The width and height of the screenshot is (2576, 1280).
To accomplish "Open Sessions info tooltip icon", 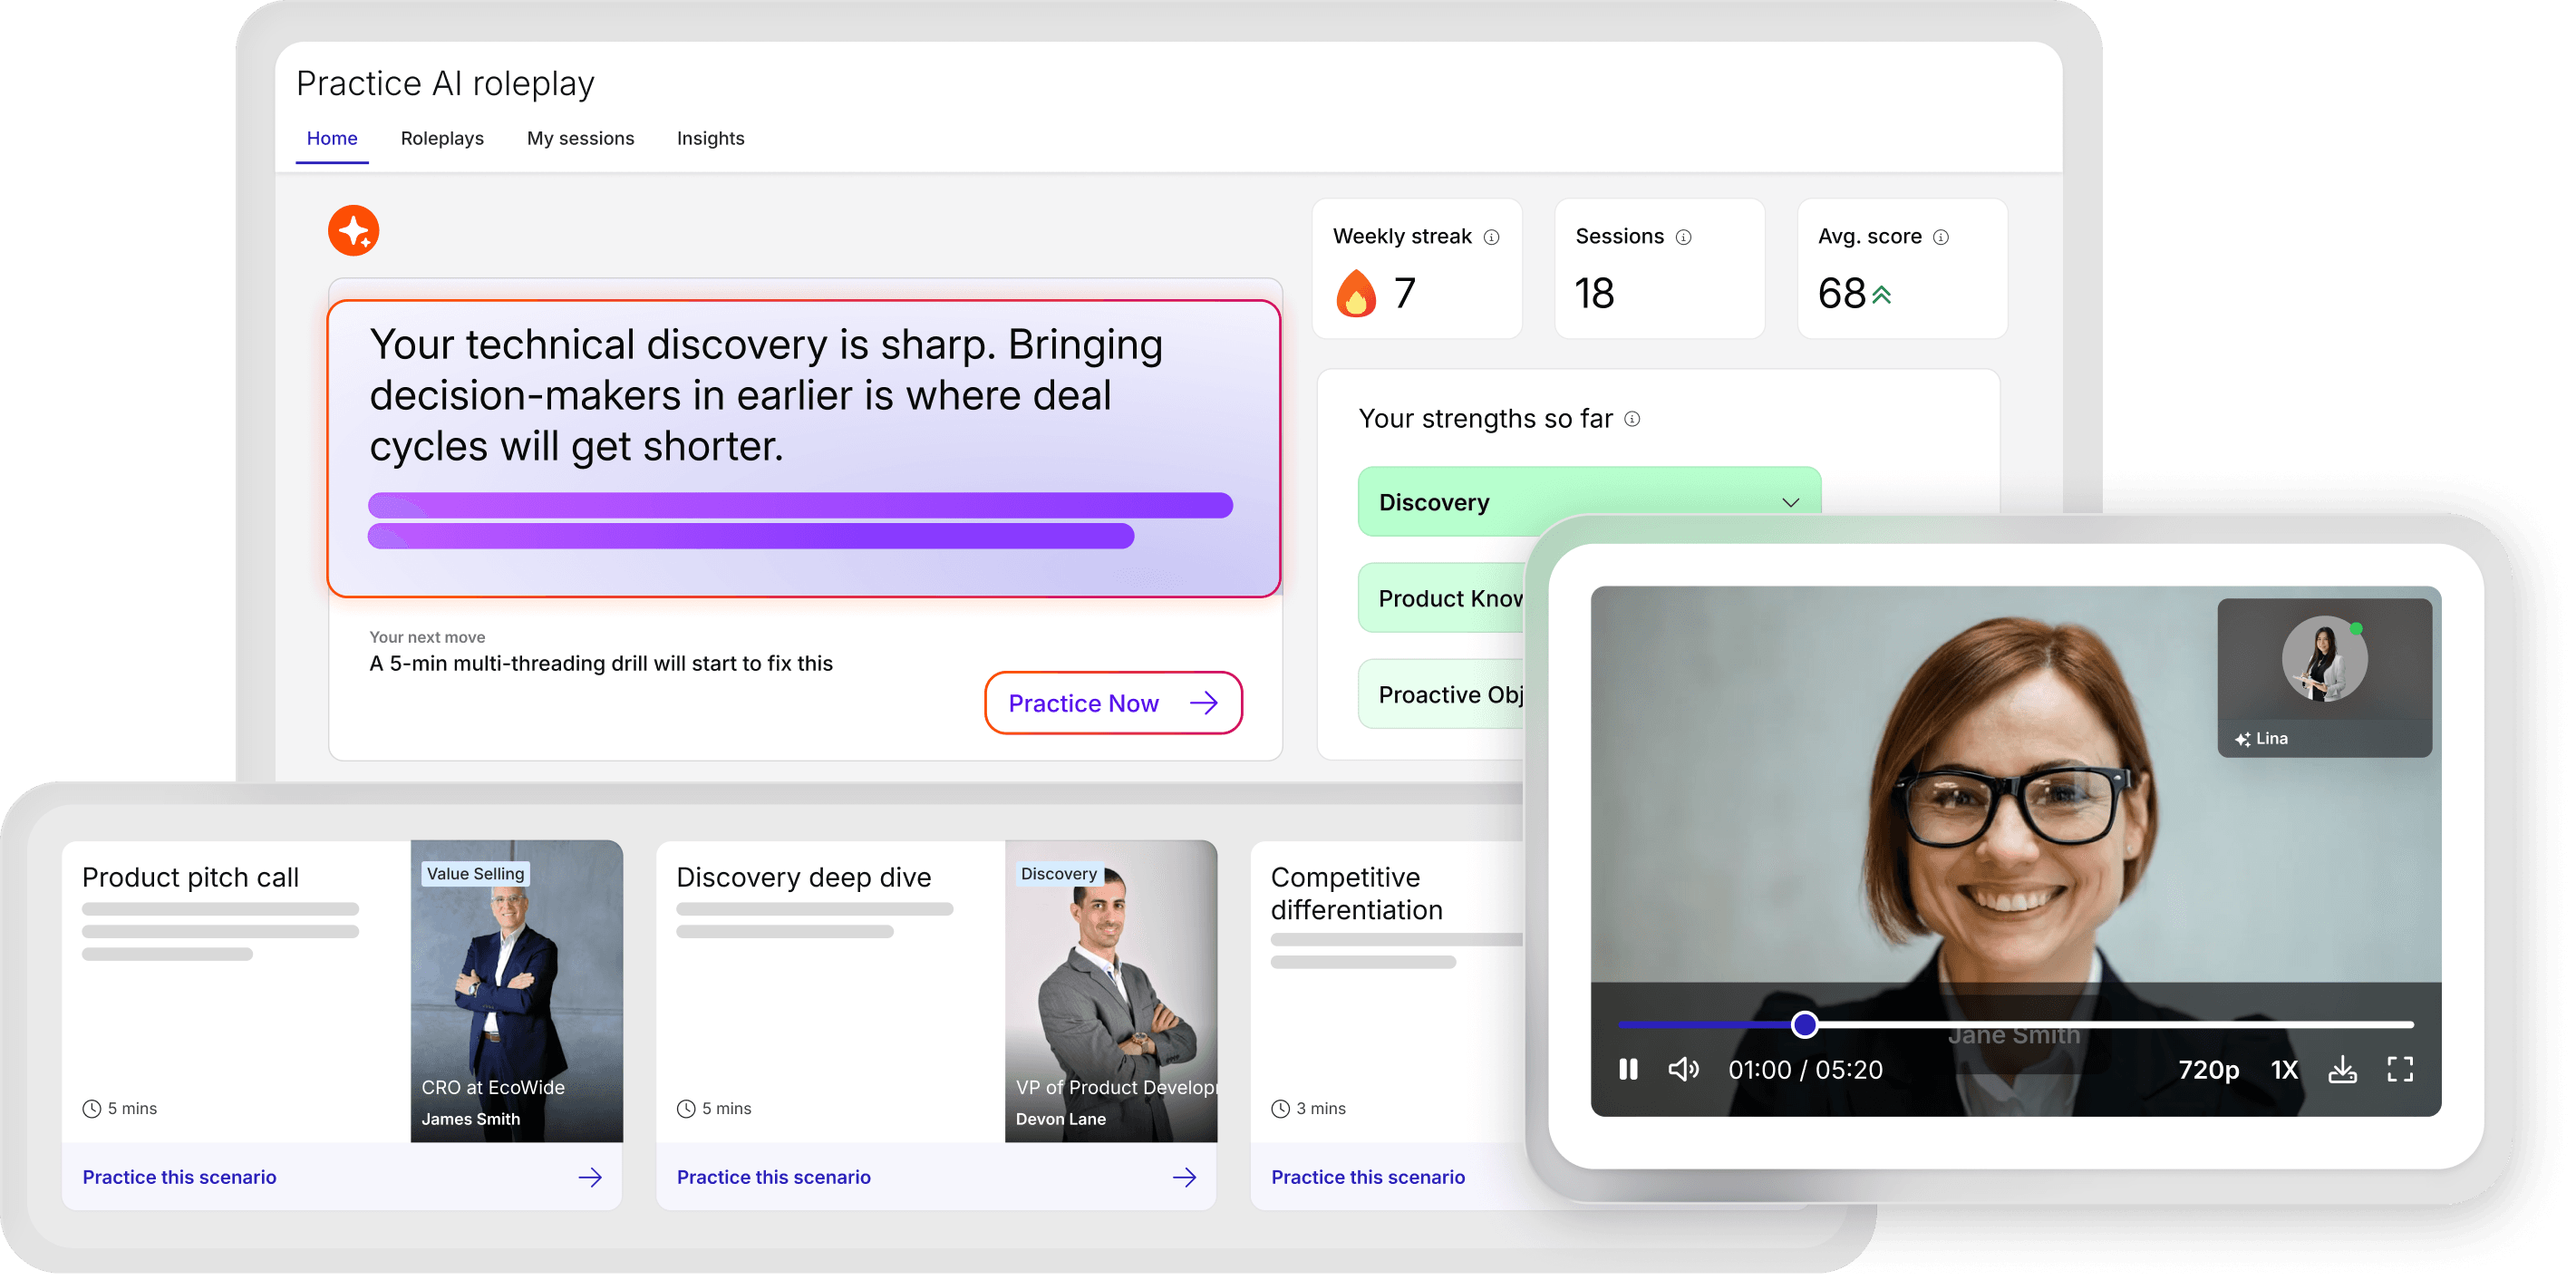I will pos(1683,237).
